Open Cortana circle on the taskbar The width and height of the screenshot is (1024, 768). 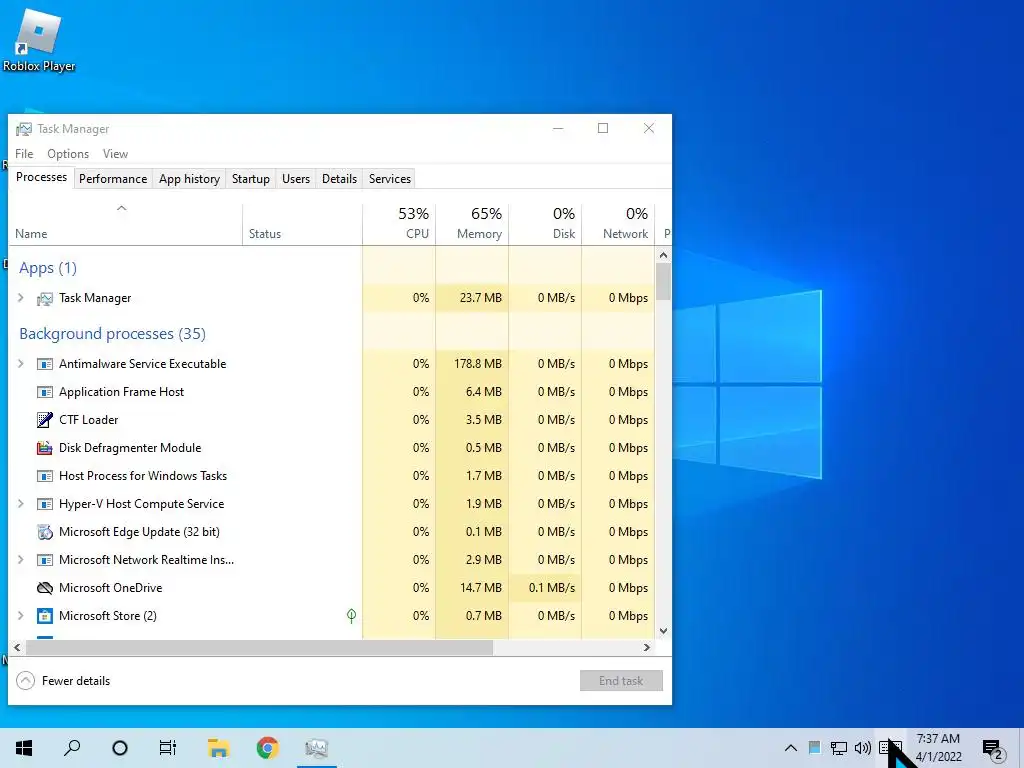point(120,748)
